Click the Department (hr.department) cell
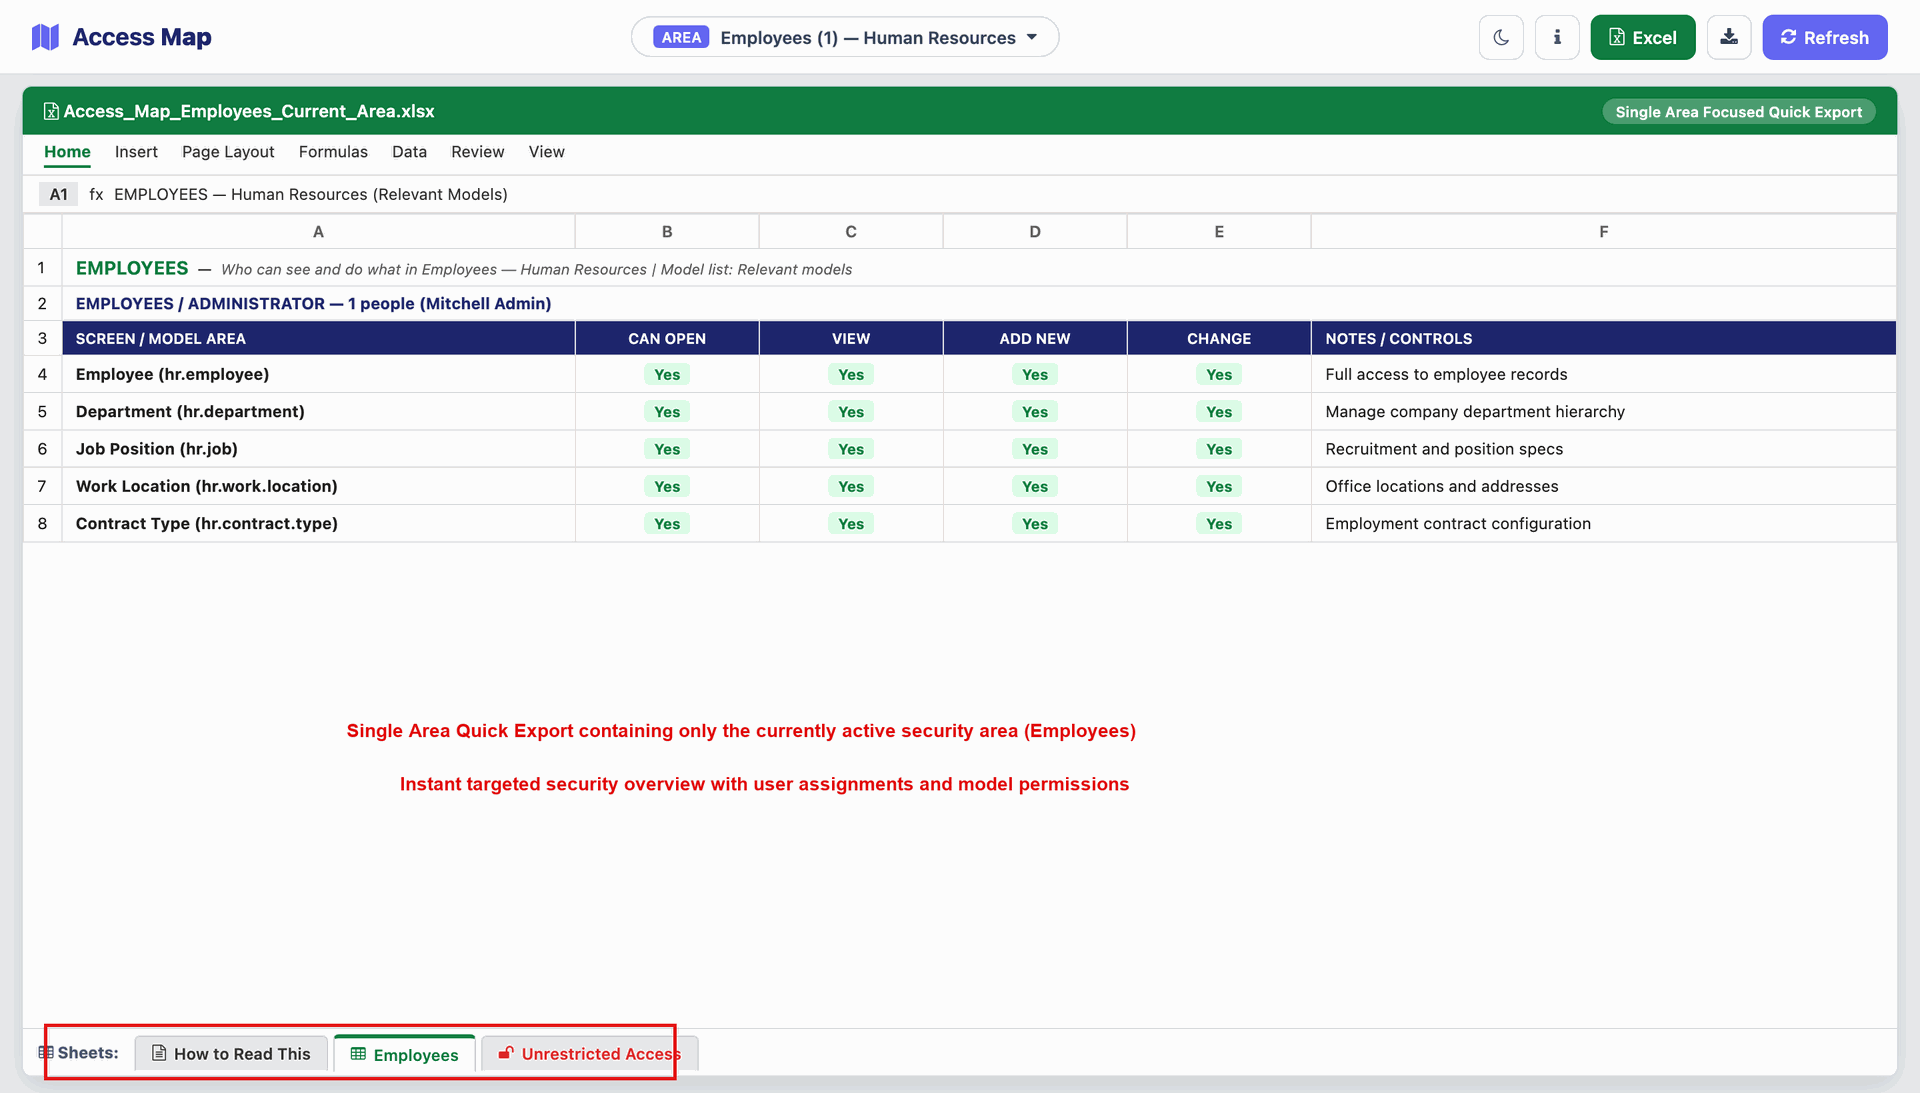Image resolution: width=1920 pixels, height=1093 pixels. click(318, 411)
